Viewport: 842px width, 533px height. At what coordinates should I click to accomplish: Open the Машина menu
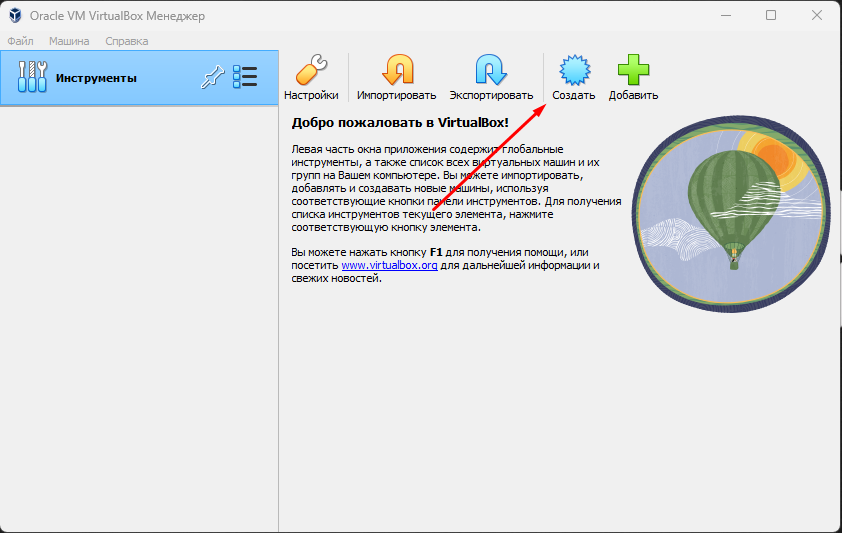[69, 41]
